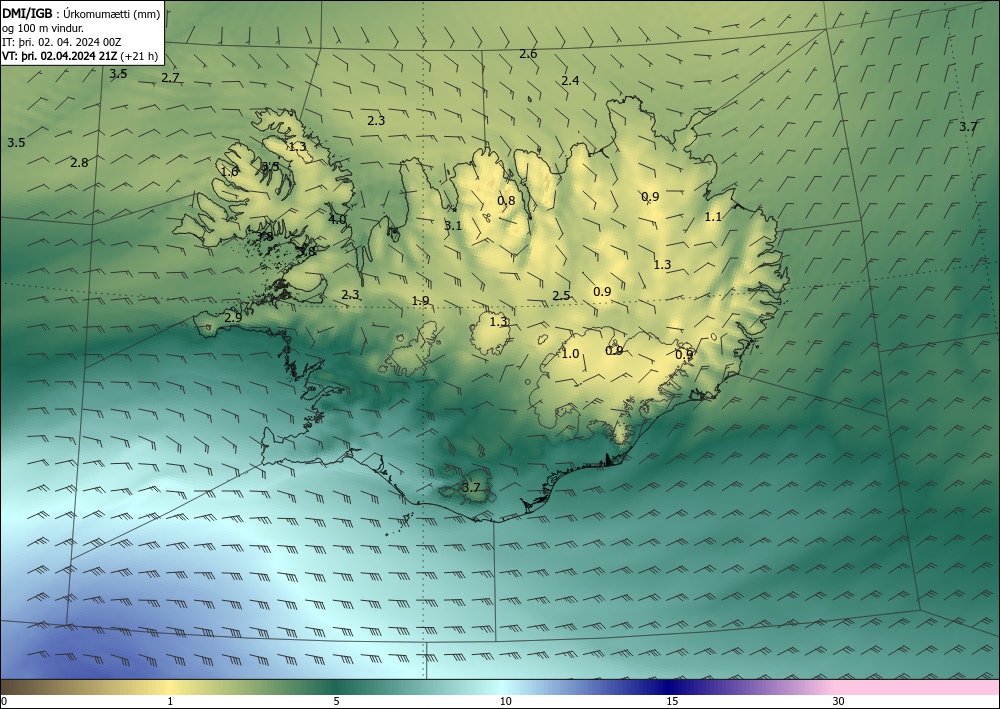Click the '0' tick label of the colour scale

click(4, 702)
